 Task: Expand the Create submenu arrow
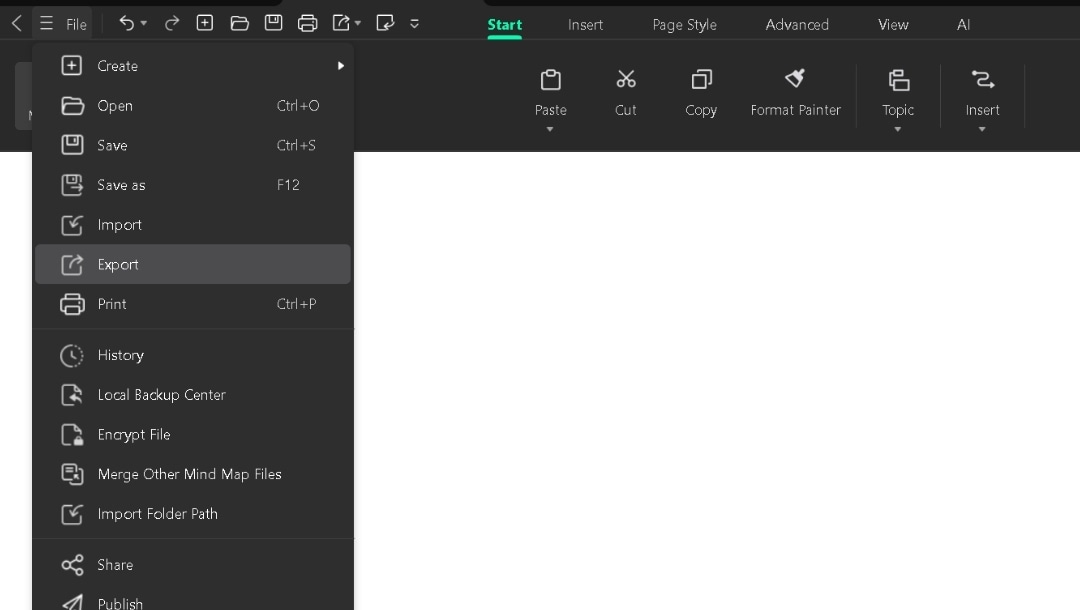tap(340, 66)
